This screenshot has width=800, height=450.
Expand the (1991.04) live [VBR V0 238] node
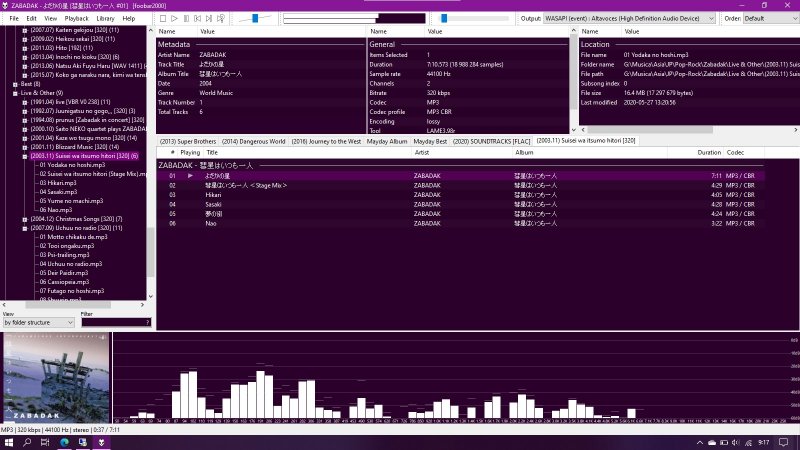coord(24,103)
